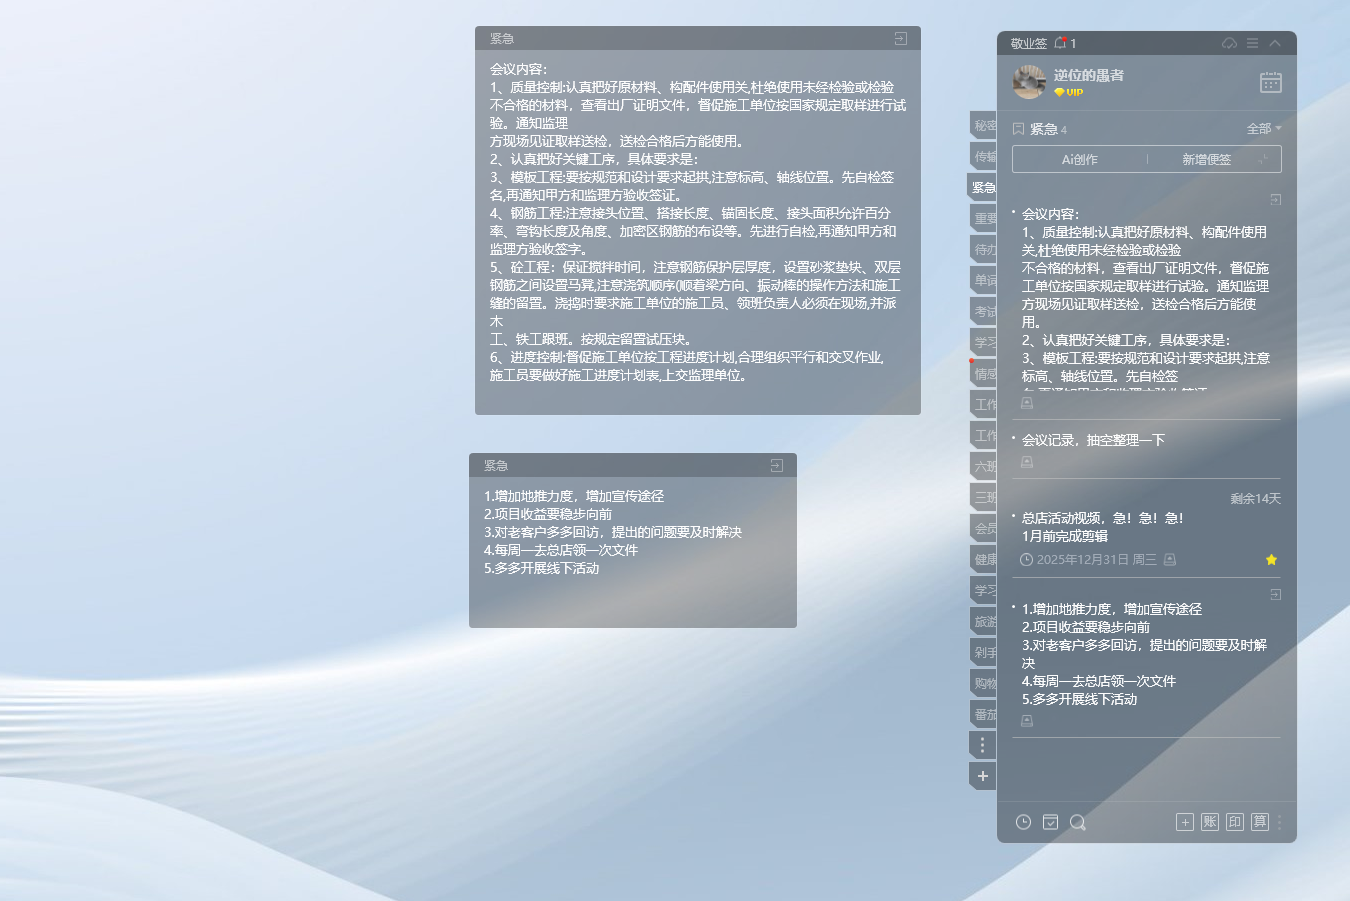Open the calendar icon beside the username
Viewport: 1350px width, 901px height.
point(1271,82)
